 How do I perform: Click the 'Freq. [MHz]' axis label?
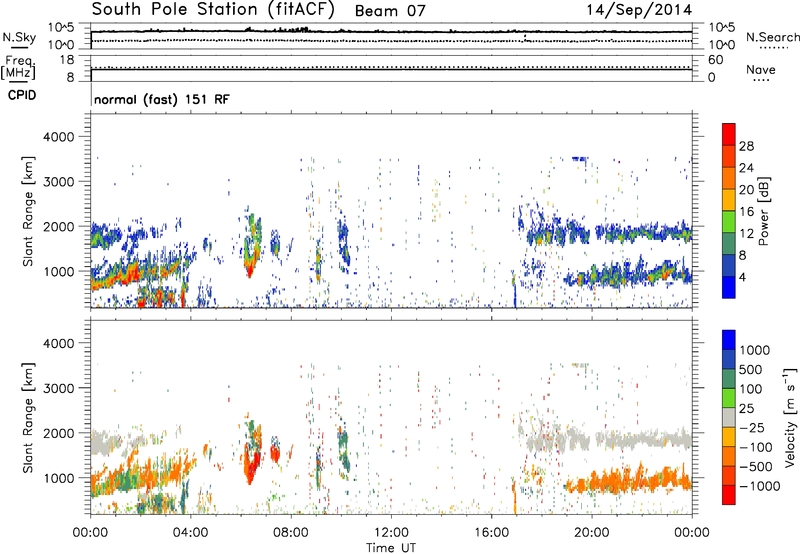pyautogui.click(x=18, y=68)
